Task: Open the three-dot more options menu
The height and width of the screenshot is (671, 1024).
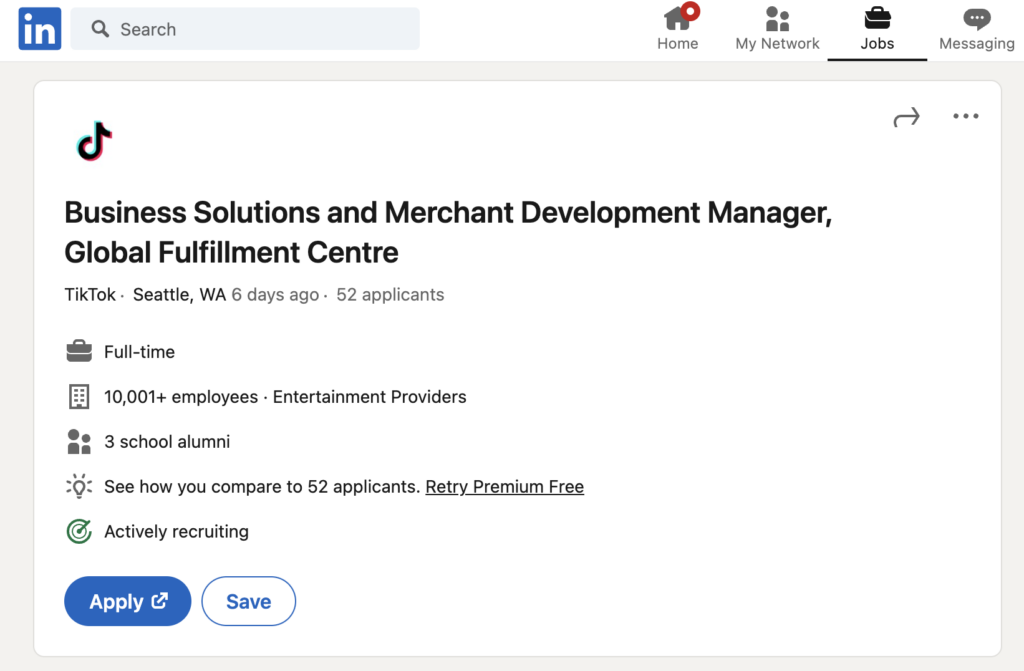Action: [965, 116]
